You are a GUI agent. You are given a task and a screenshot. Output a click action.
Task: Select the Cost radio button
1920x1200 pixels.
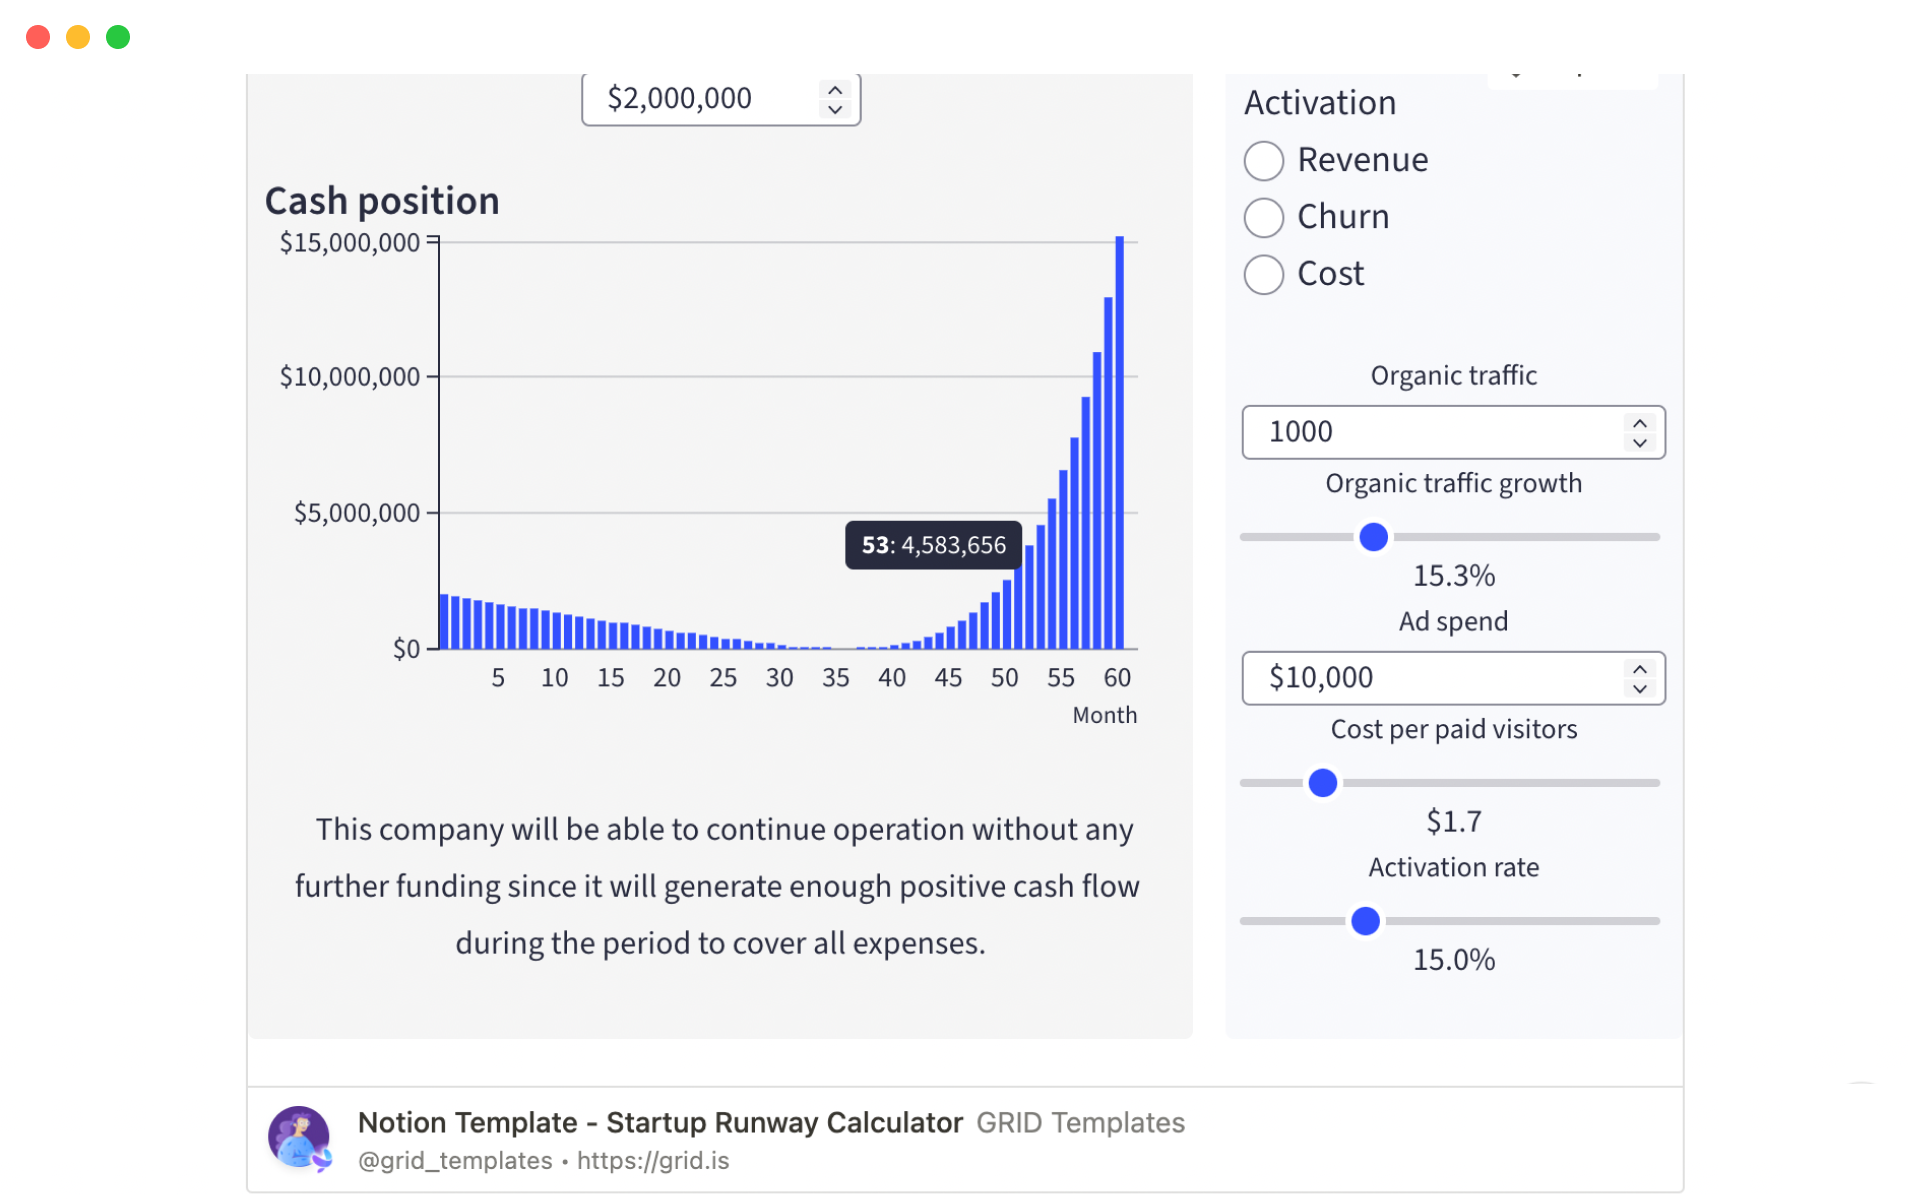pyautogui.click(x=1264, y=274)
